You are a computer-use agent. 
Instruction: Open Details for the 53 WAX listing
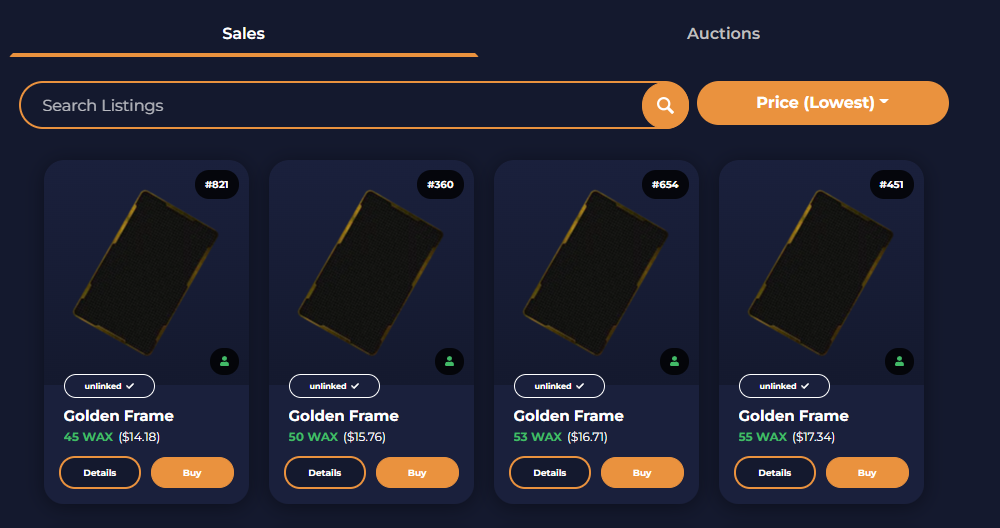(550, 473)
